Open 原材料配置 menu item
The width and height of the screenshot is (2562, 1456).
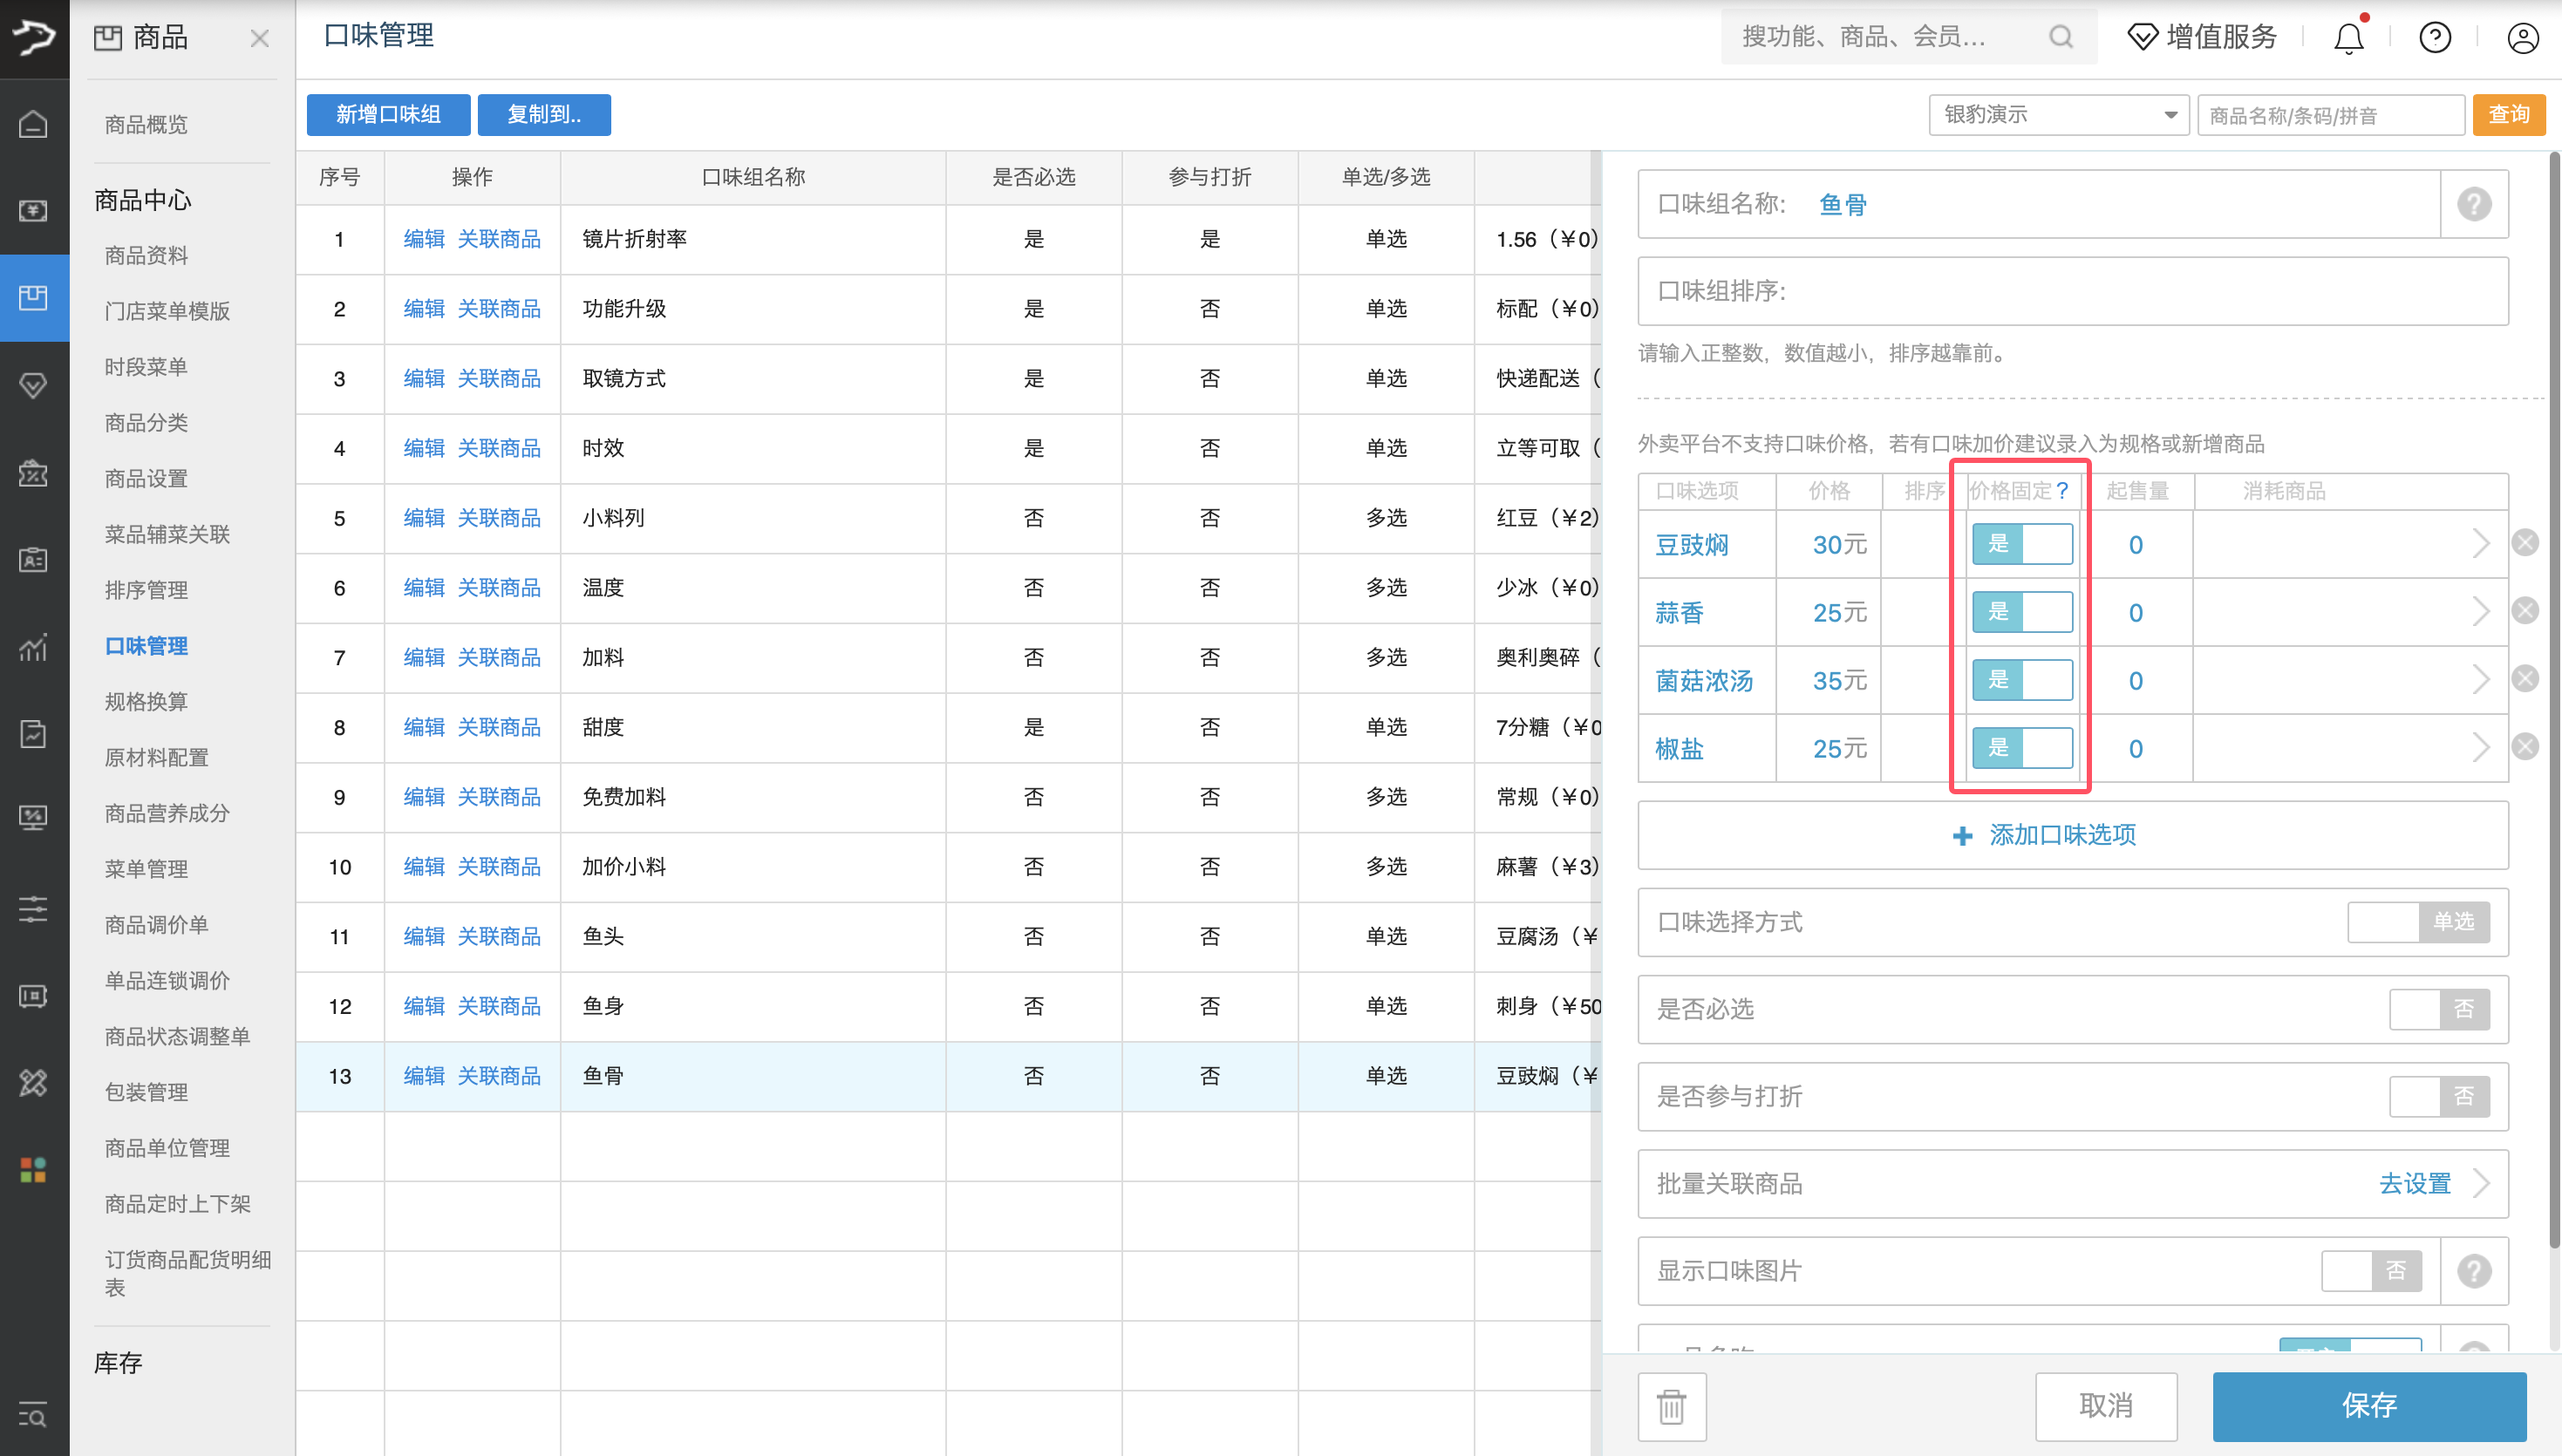[x=158, y=757]
